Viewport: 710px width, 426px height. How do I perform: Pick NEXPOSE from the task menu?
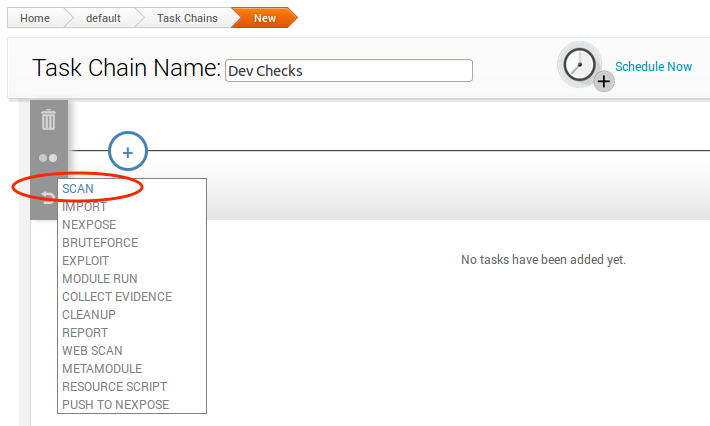89,225
